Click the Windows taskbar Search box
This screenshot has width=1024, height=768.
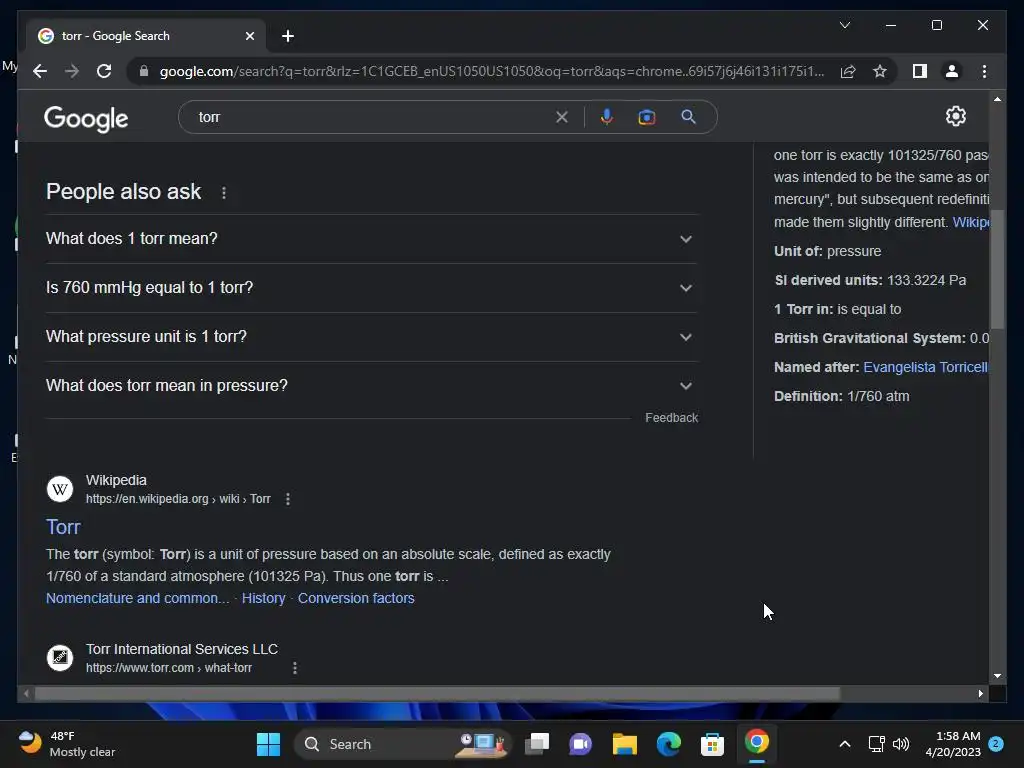click(402, 744)
